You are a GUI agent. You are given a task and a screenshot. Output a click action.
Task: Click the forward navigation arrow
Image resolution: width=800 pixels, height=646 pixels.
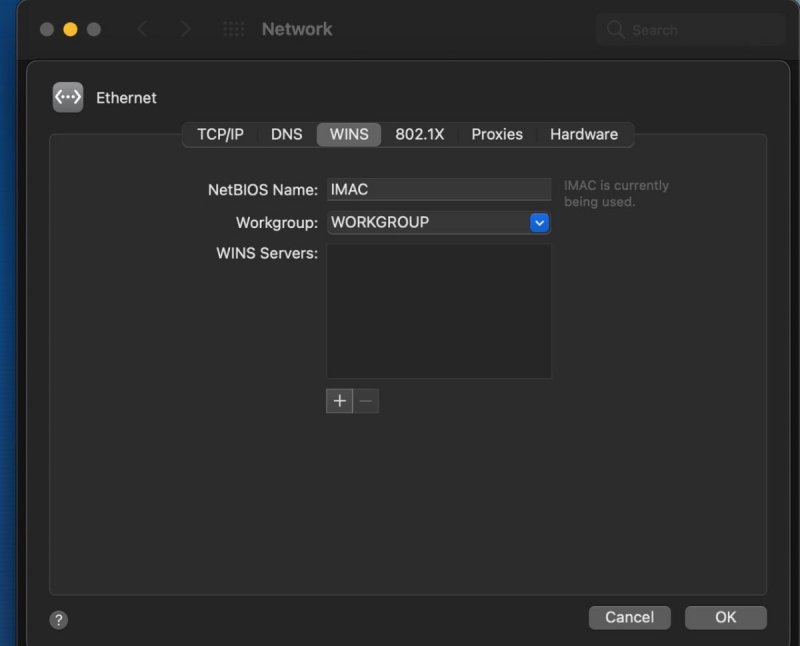185,30
